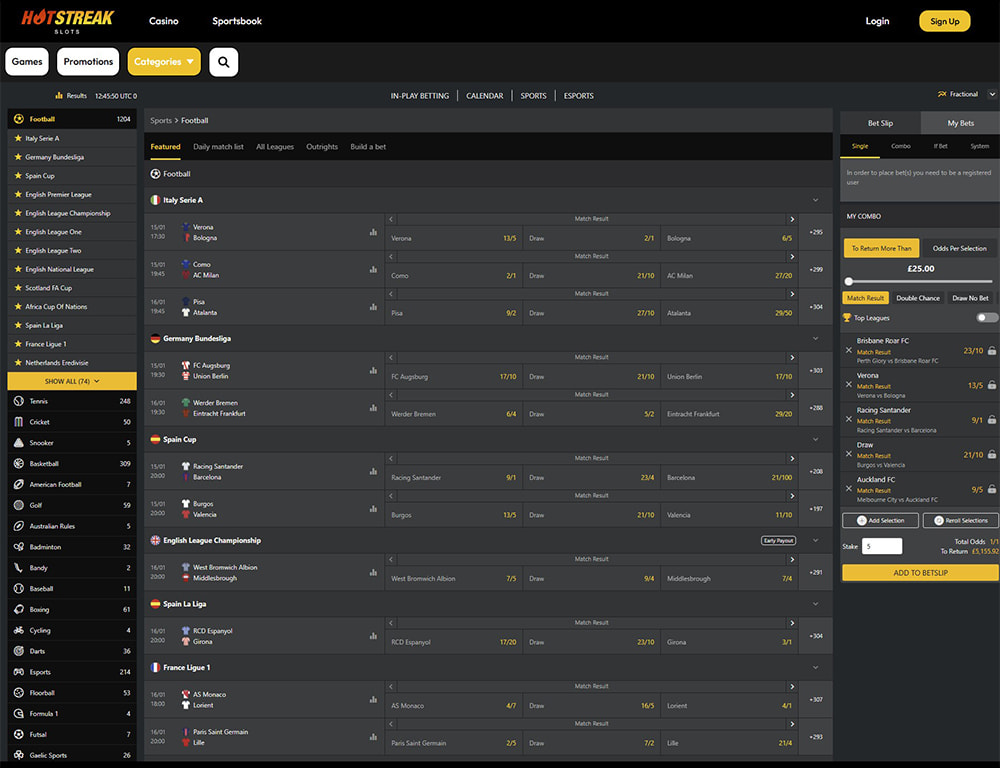Open stats icon for Verona vs Bologna

click(373, 232)
